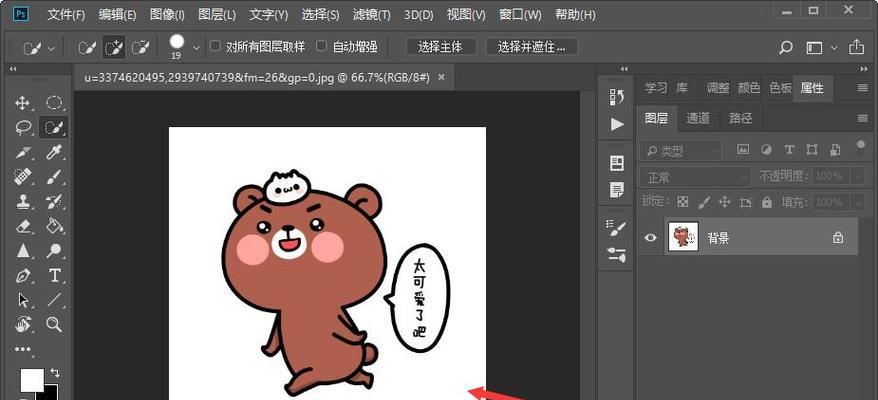Select the Eraser tool

pyautogui.click(x=22, y=226)
